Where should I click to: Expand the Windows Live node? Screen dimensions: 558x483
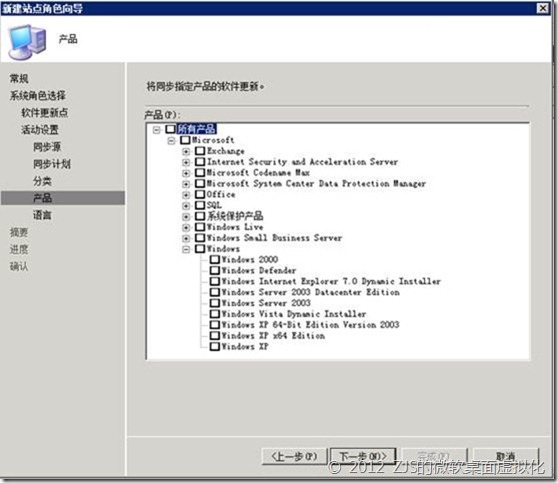tap(186, 228)
